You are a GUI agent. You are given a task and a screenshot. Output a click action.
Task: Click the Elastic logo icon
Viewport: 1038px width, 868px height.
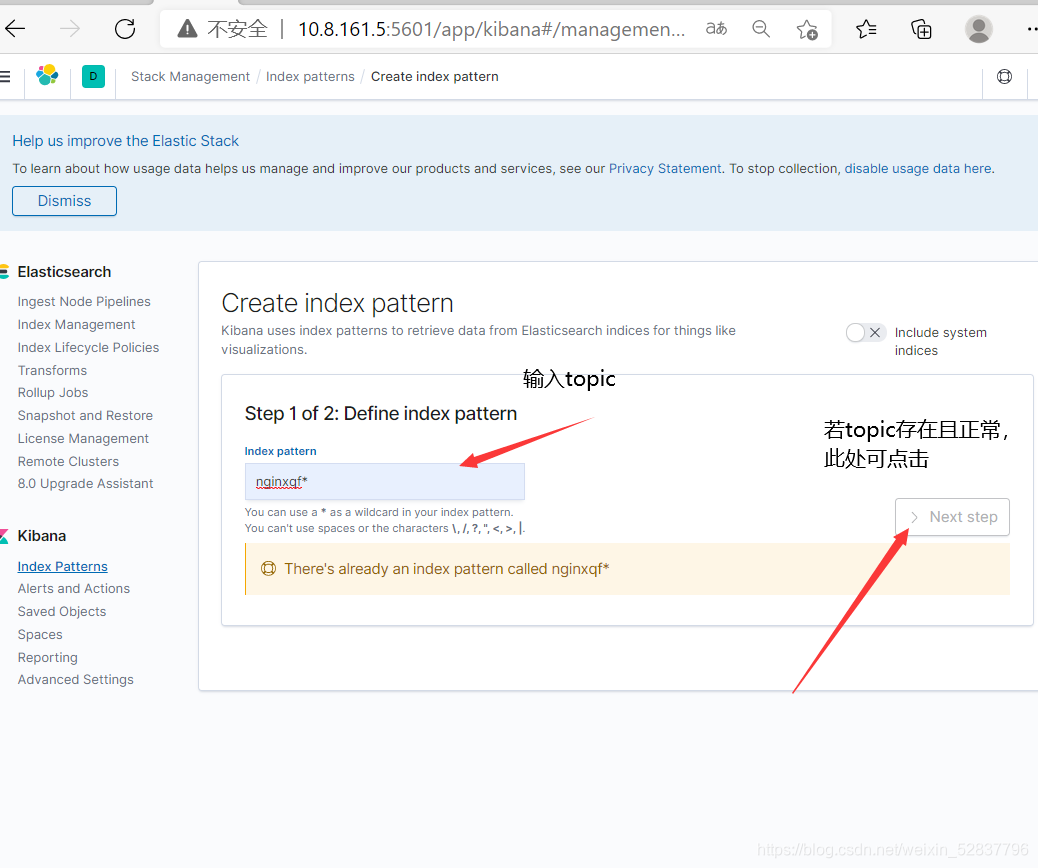(x=47, y=75)
